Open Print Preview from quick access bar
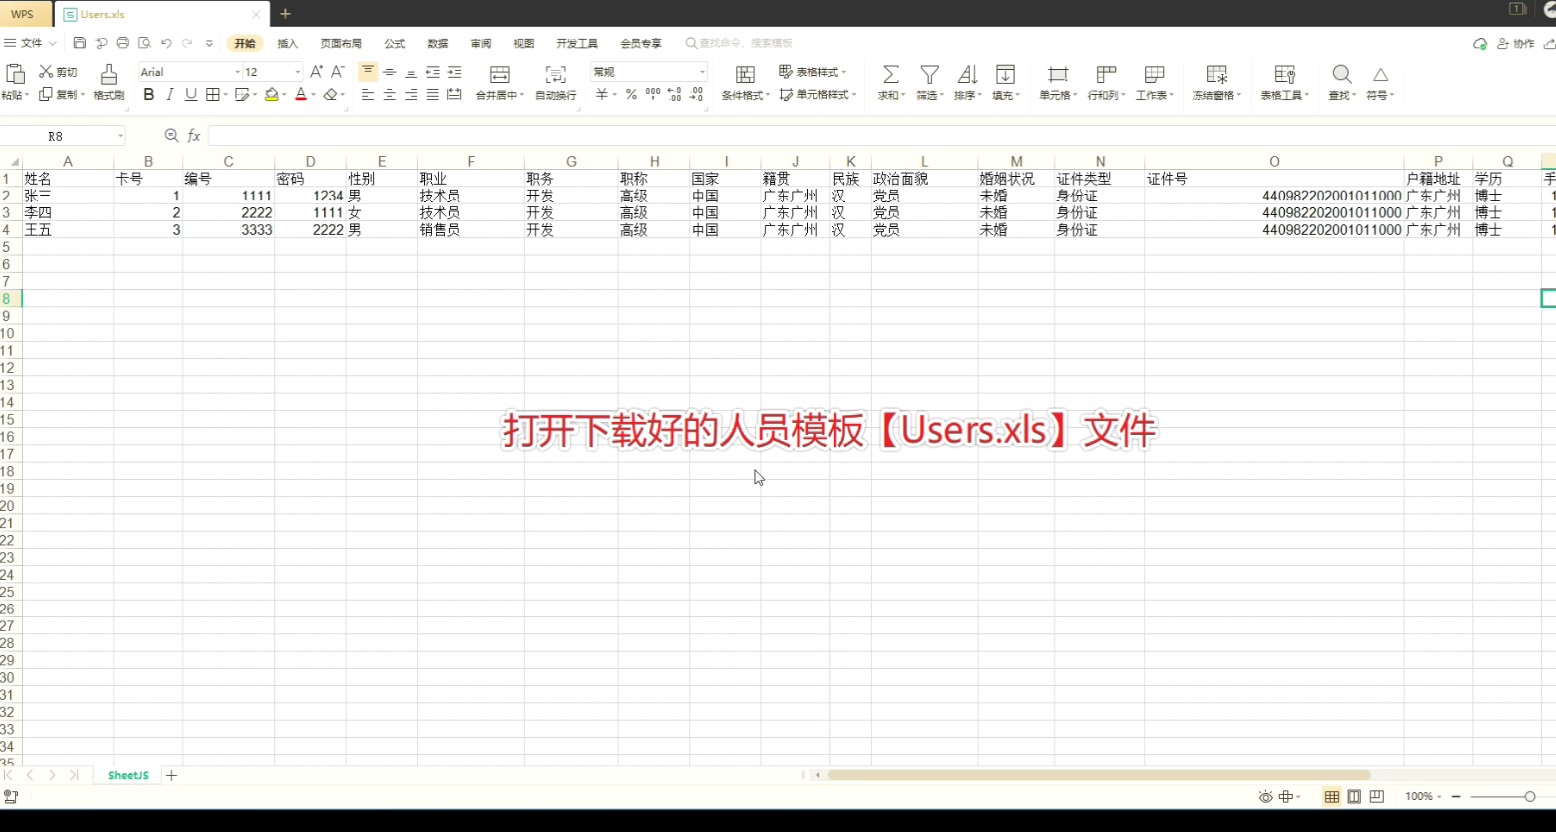The image size is (1556, 832). [144, 43]
